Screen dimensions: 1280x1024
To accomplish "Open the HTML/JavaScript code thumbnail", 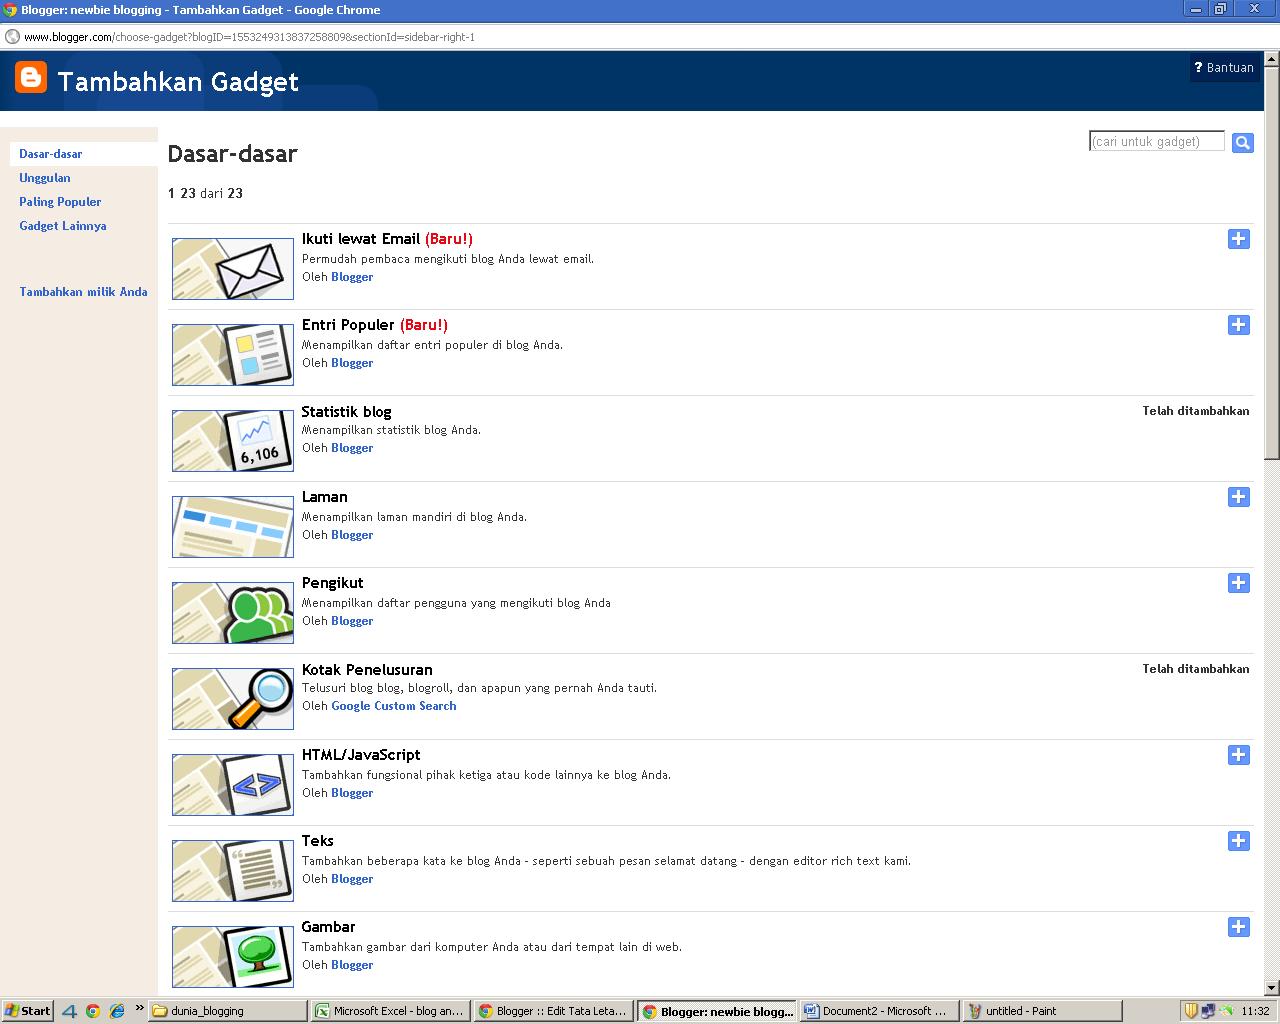I will point(233,785).
